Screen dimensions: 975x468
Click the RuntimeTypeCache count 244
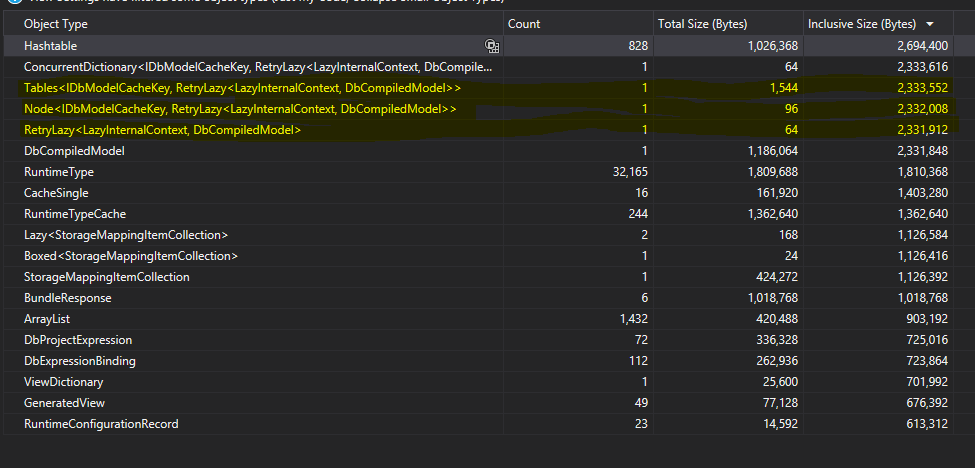(638, 214)
